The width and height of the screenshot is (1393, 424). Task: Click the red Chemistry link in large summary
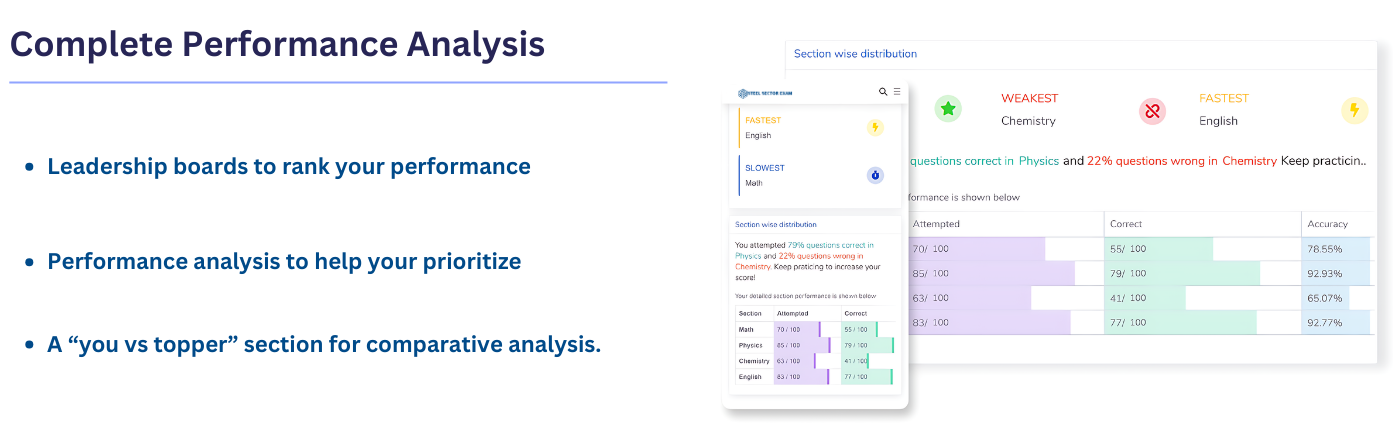click(1249, 161)
